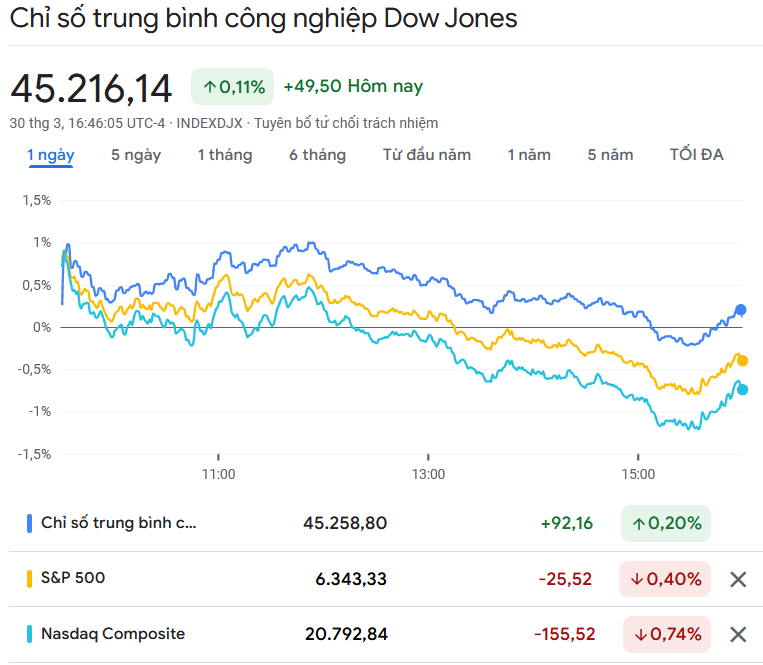
Task: Select the TỐI ĐA range tab
Action: pos(696,155)
